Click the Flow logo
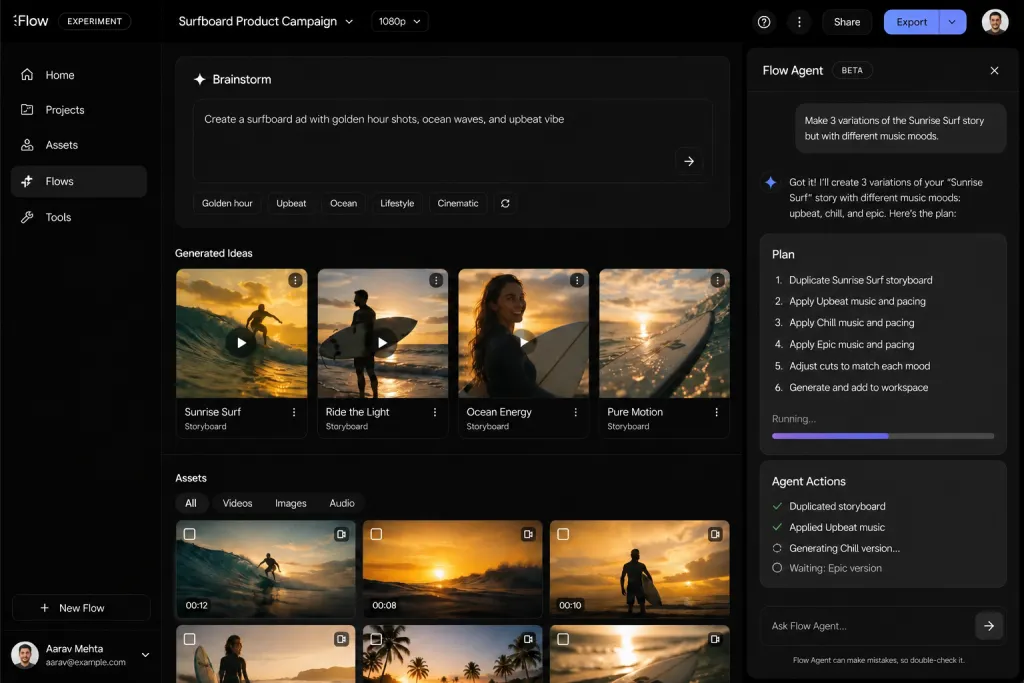This screenshot has width=1024, height=683. [x=31, y=21]
